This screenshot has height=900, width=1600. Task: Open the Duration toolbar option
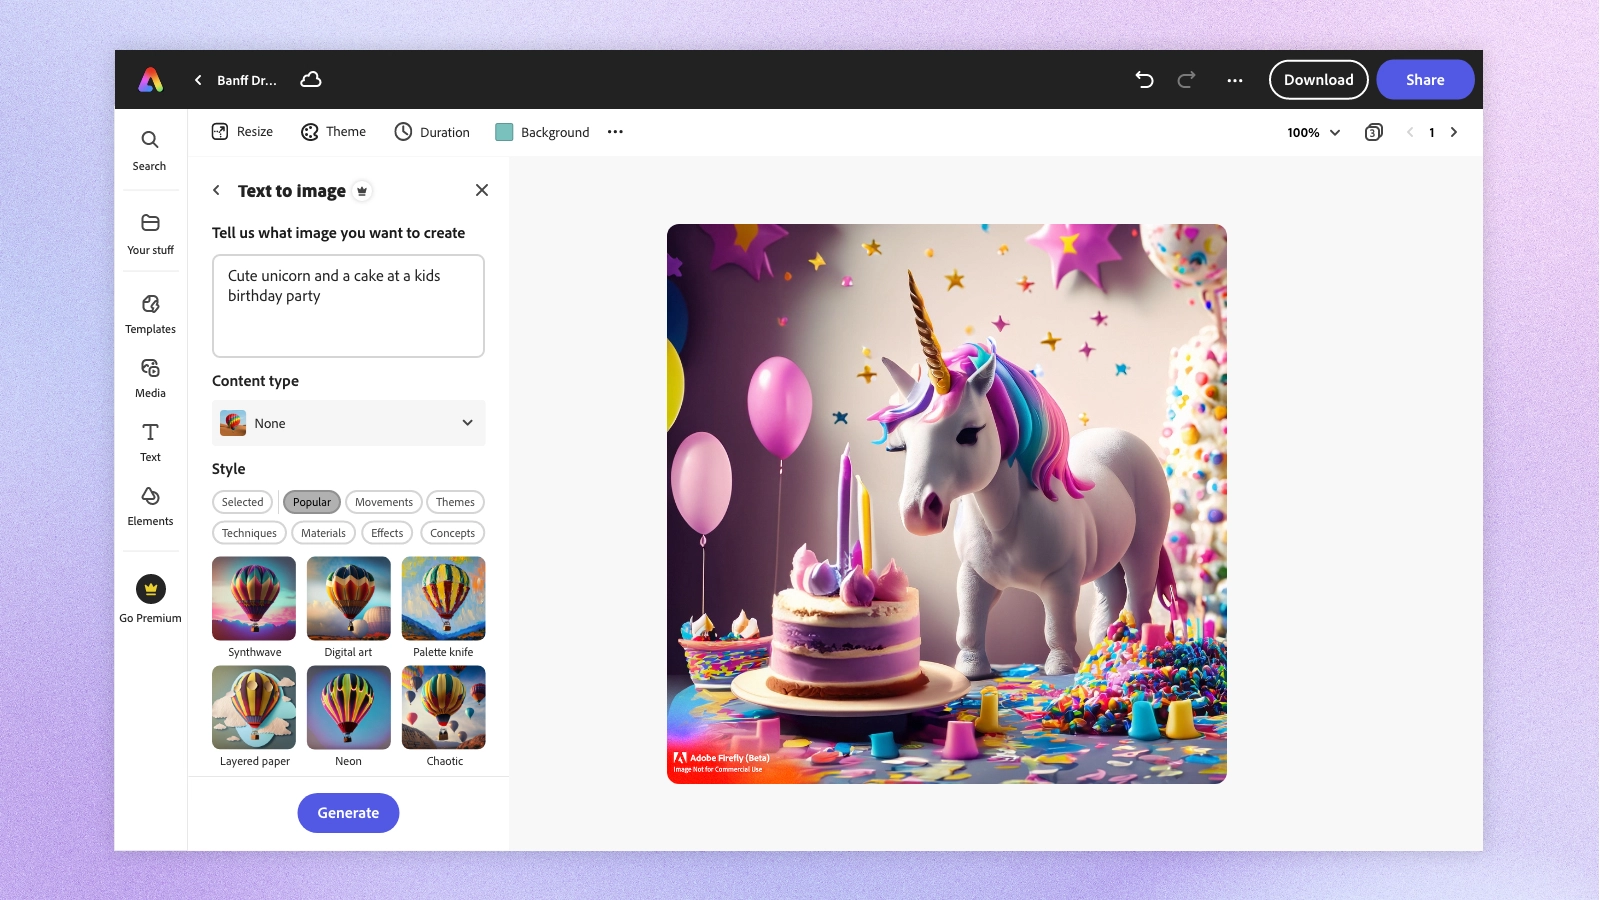tap(432, 132)
